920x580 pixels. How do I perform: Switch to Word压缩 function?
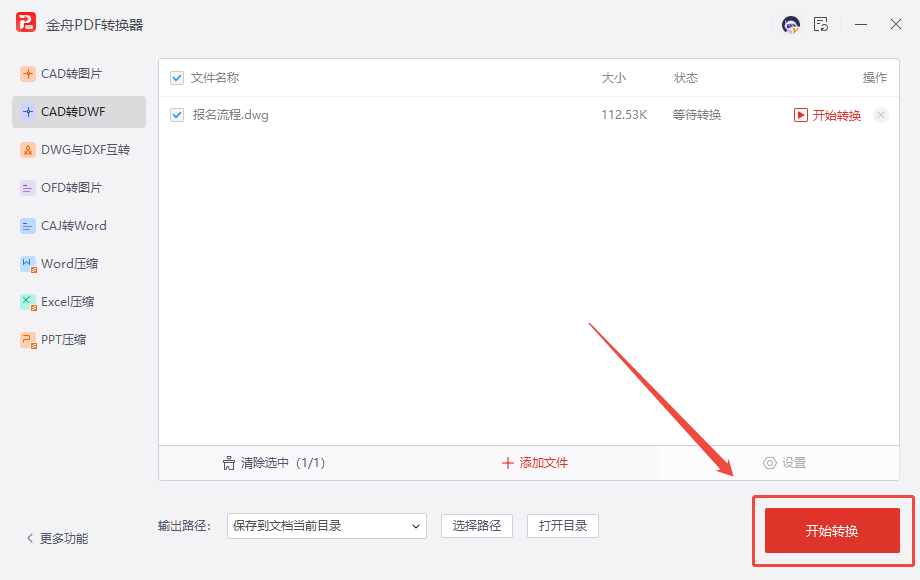(79, 264)
